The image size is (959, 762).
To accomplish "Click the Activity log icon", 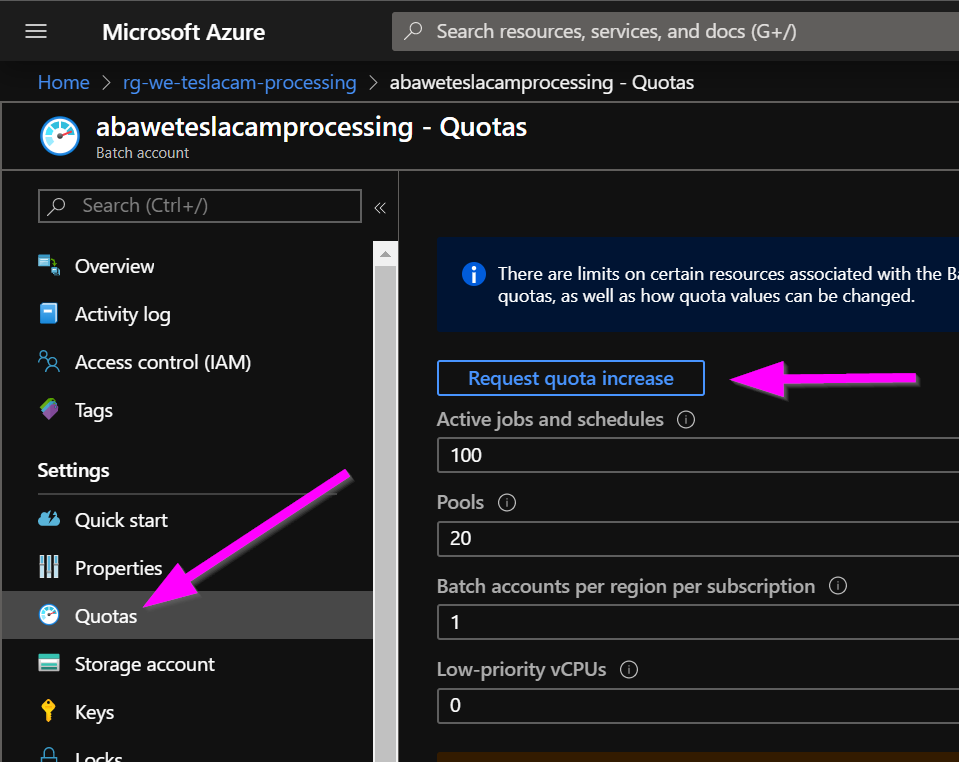I will 49,313.
